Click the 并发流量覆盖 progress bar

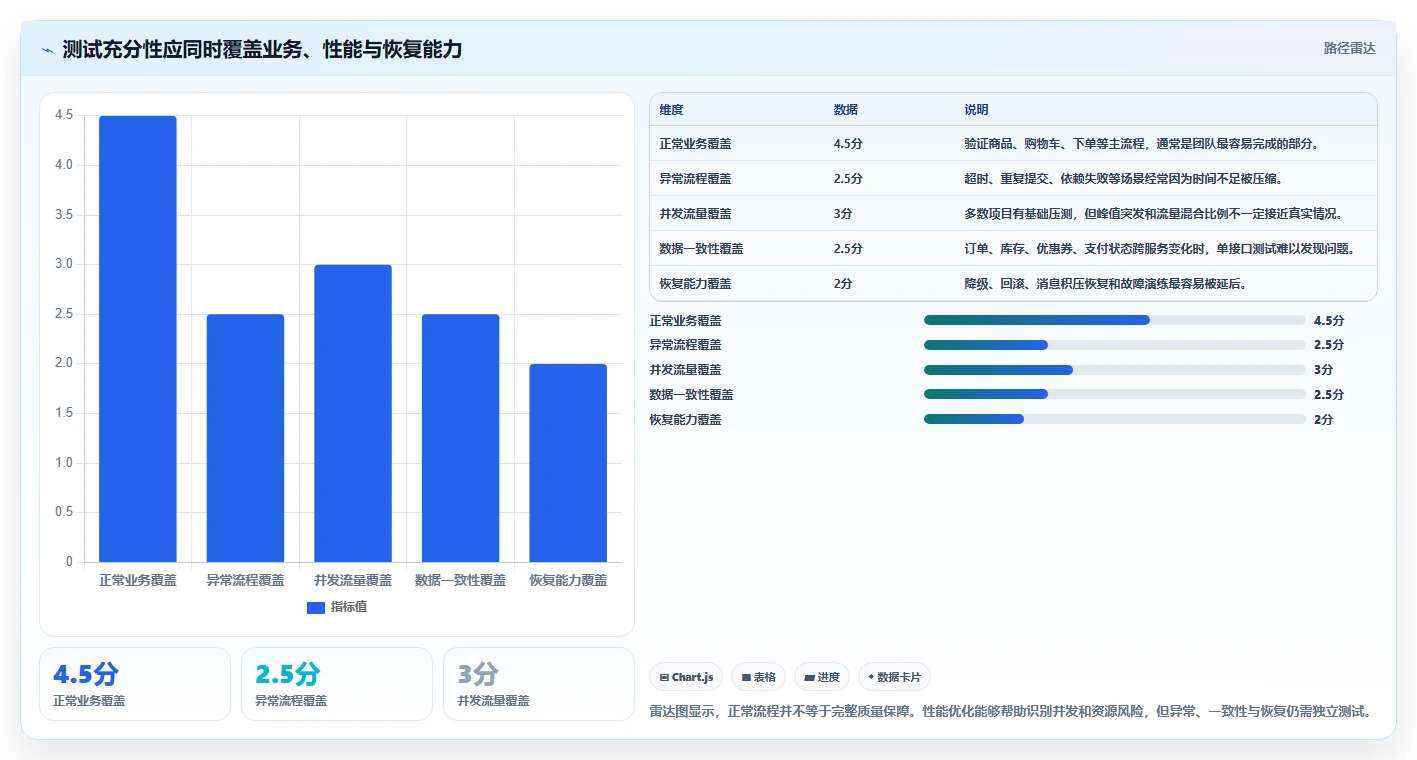pyautogui.click(x=1115, y=370)
